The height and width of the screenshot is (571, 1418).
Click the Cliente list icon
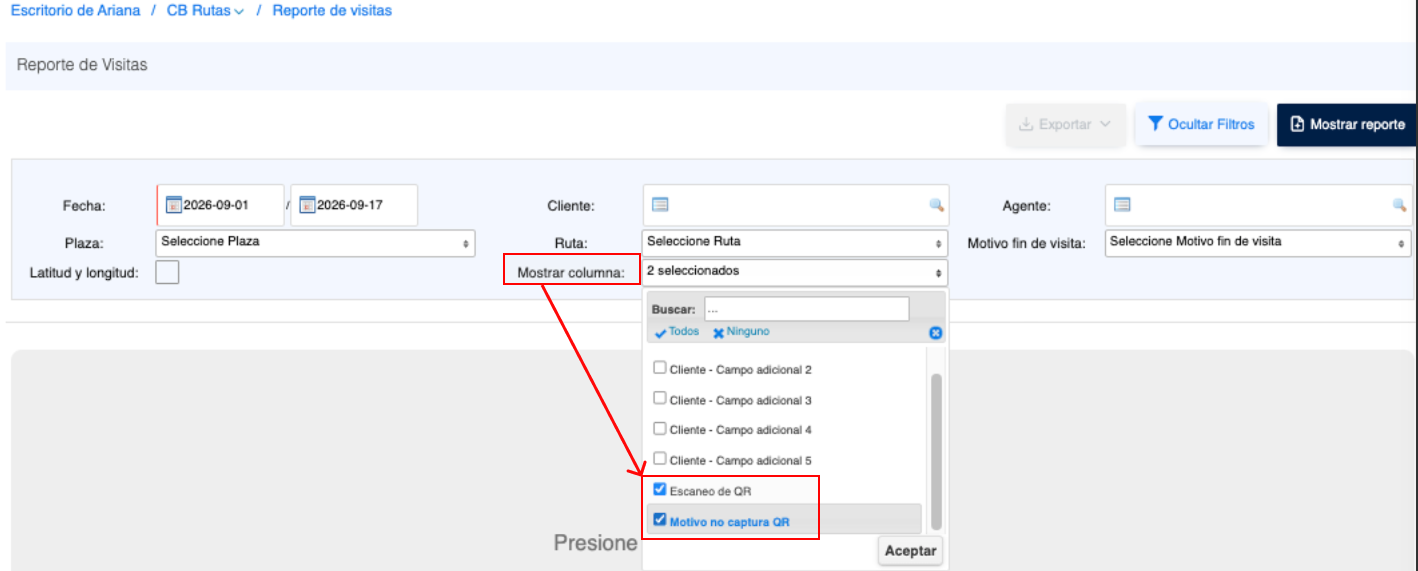coord(660,204)
